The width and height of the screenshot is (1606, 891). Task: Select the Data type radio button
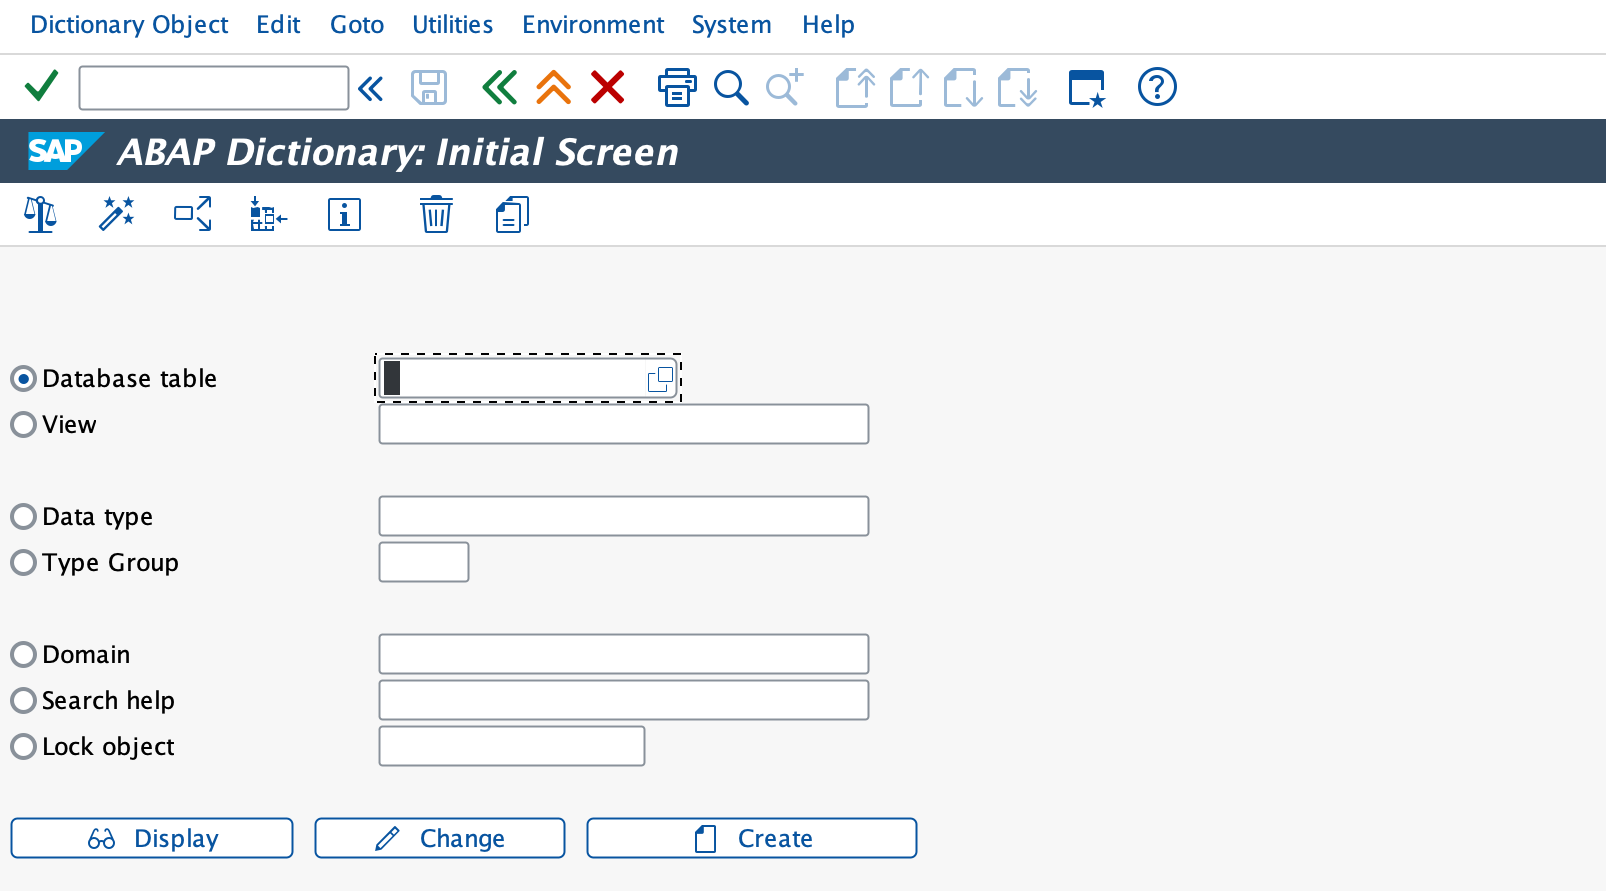tap(23, 517)
